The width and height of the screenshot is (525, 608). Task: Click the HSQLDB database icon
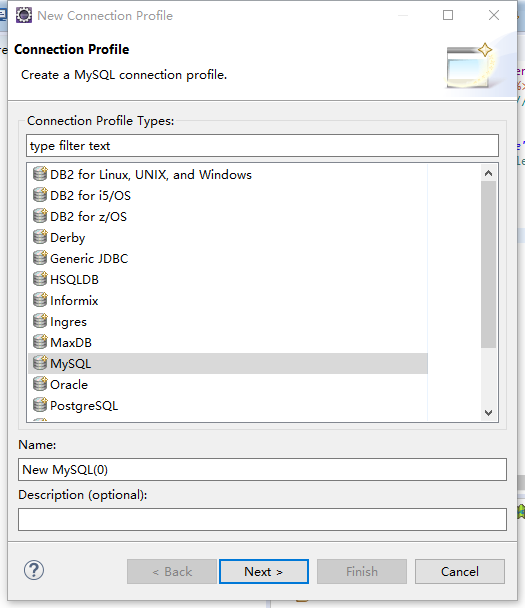(x=40, y=278)
